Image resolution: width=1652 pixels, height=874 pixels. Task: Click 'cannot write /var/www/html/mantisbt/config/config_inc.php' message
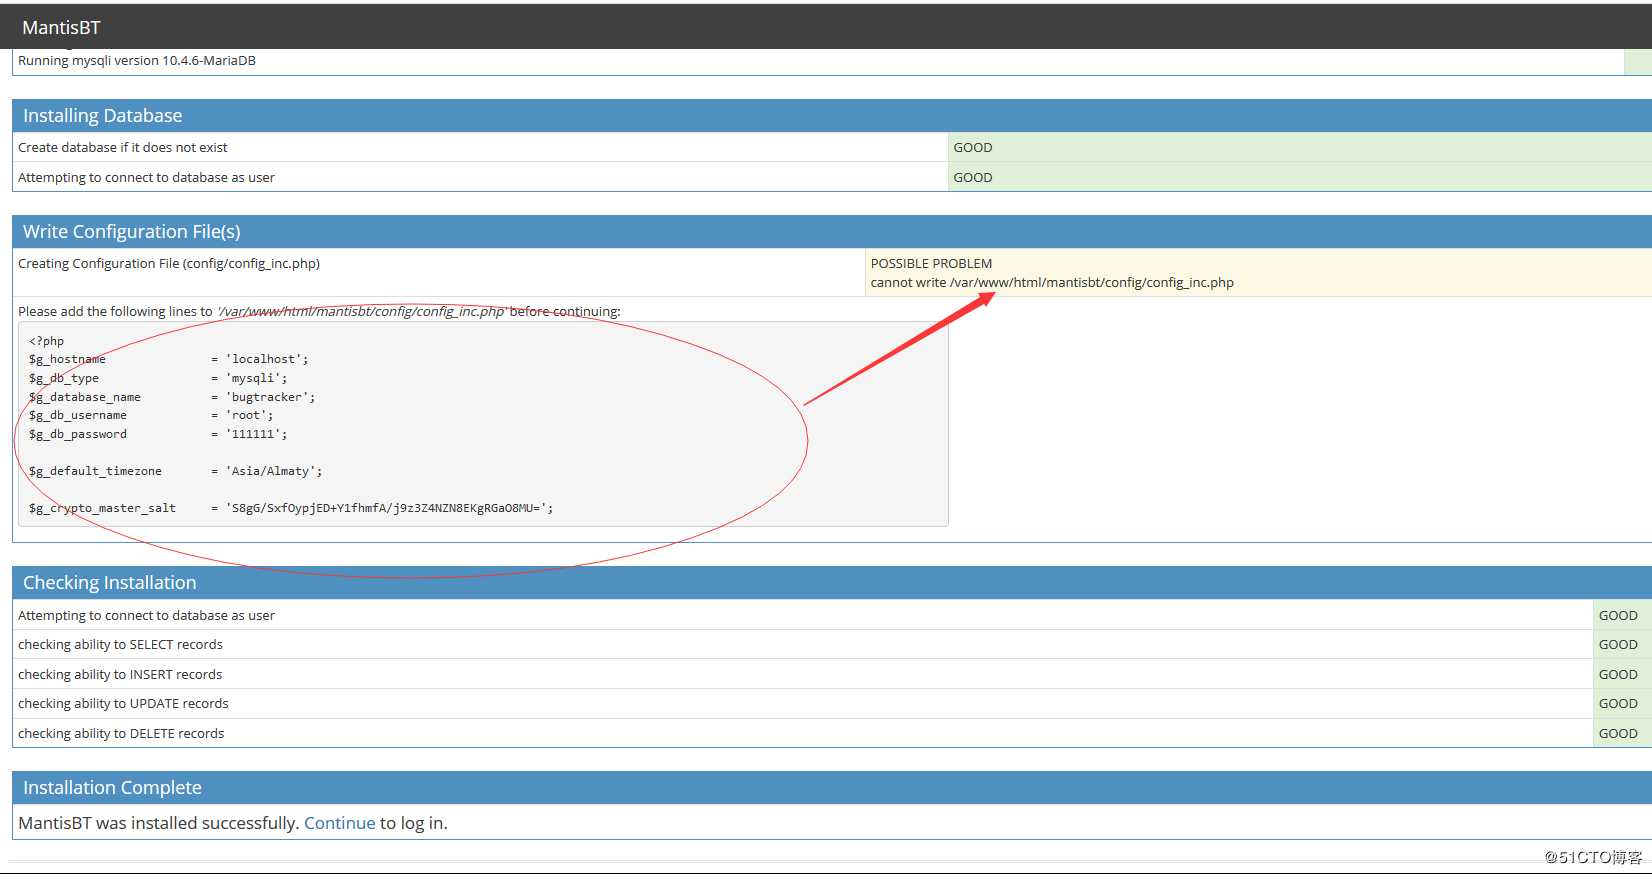click(1052, 282)
